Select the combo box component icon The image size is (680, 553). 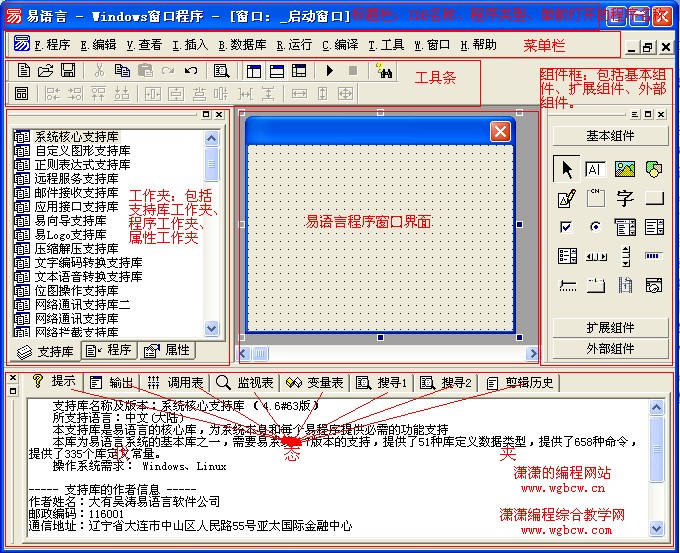(625, 227)
